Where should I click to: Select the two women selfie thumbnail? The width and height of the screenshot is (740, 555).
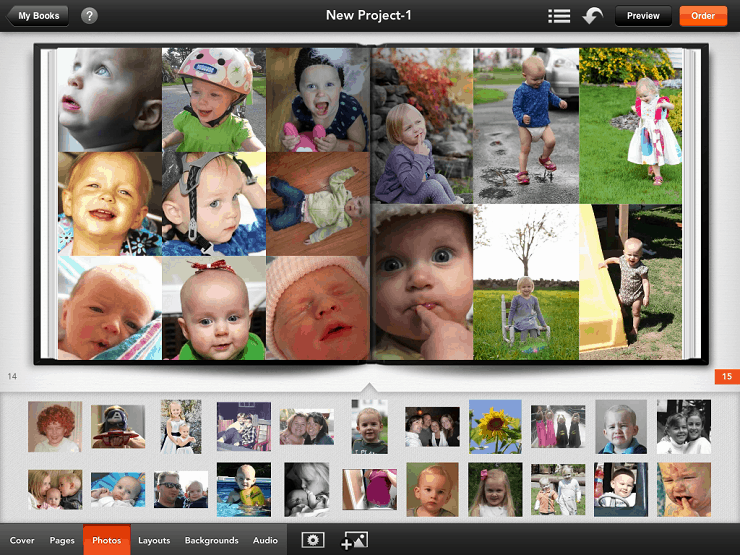307,427
